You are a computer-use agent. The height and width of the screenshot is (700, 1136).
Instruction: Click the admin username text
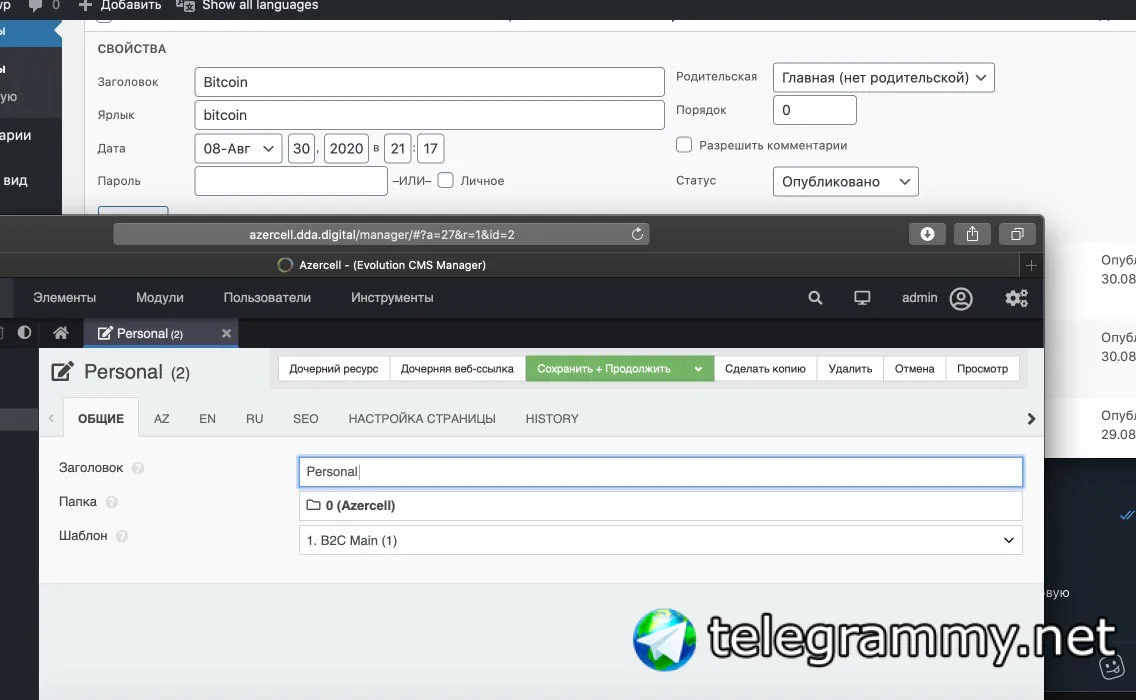[x=919, y=298]
